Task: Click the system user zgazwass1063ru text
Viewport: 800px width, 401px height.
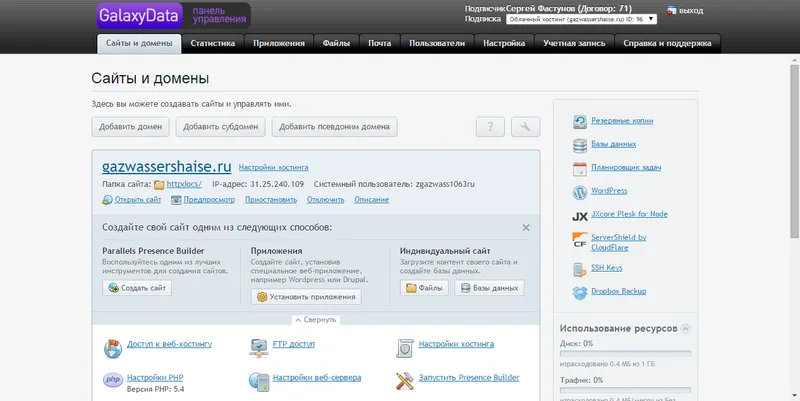Action: [x=445, y=184]
